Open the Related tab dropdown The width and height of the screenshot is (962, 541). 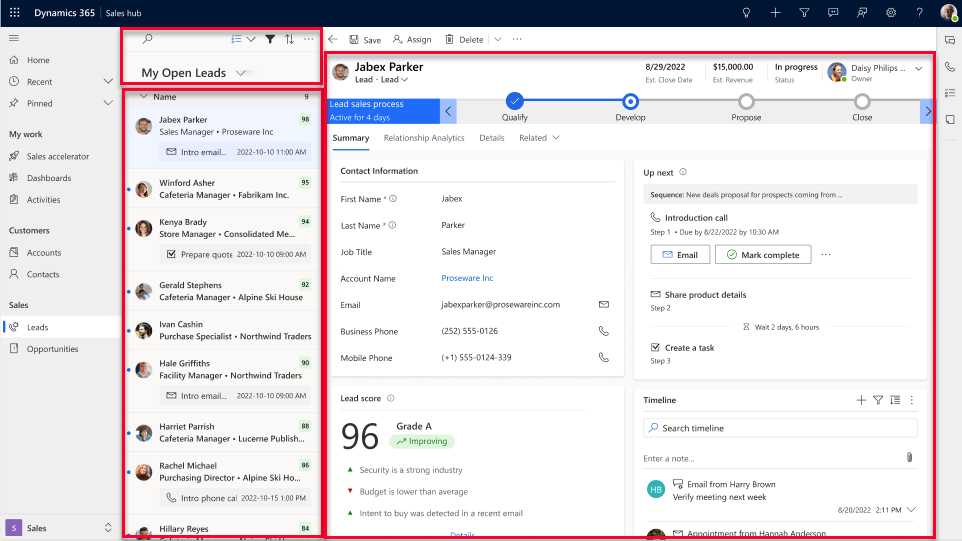539,138
